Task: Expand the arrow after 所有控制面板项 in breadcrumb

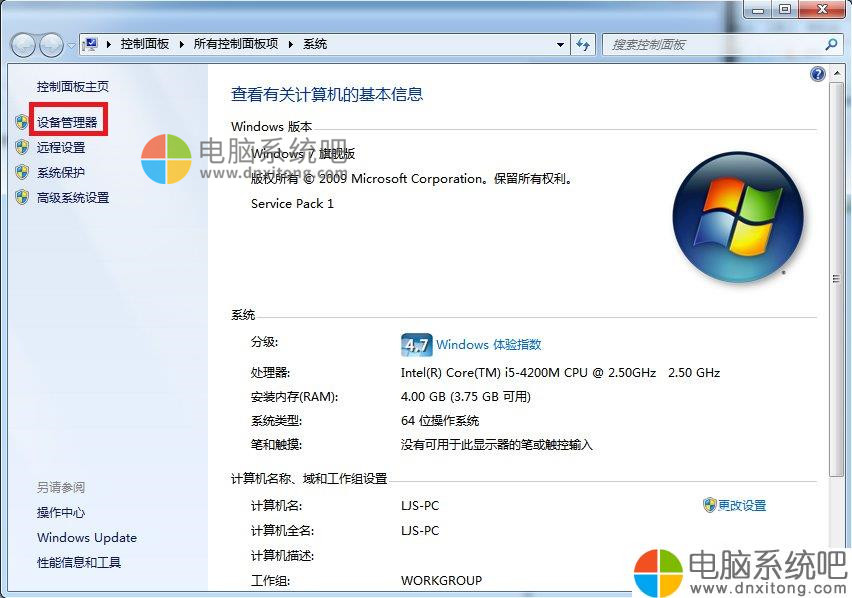Action: (291, 45)
